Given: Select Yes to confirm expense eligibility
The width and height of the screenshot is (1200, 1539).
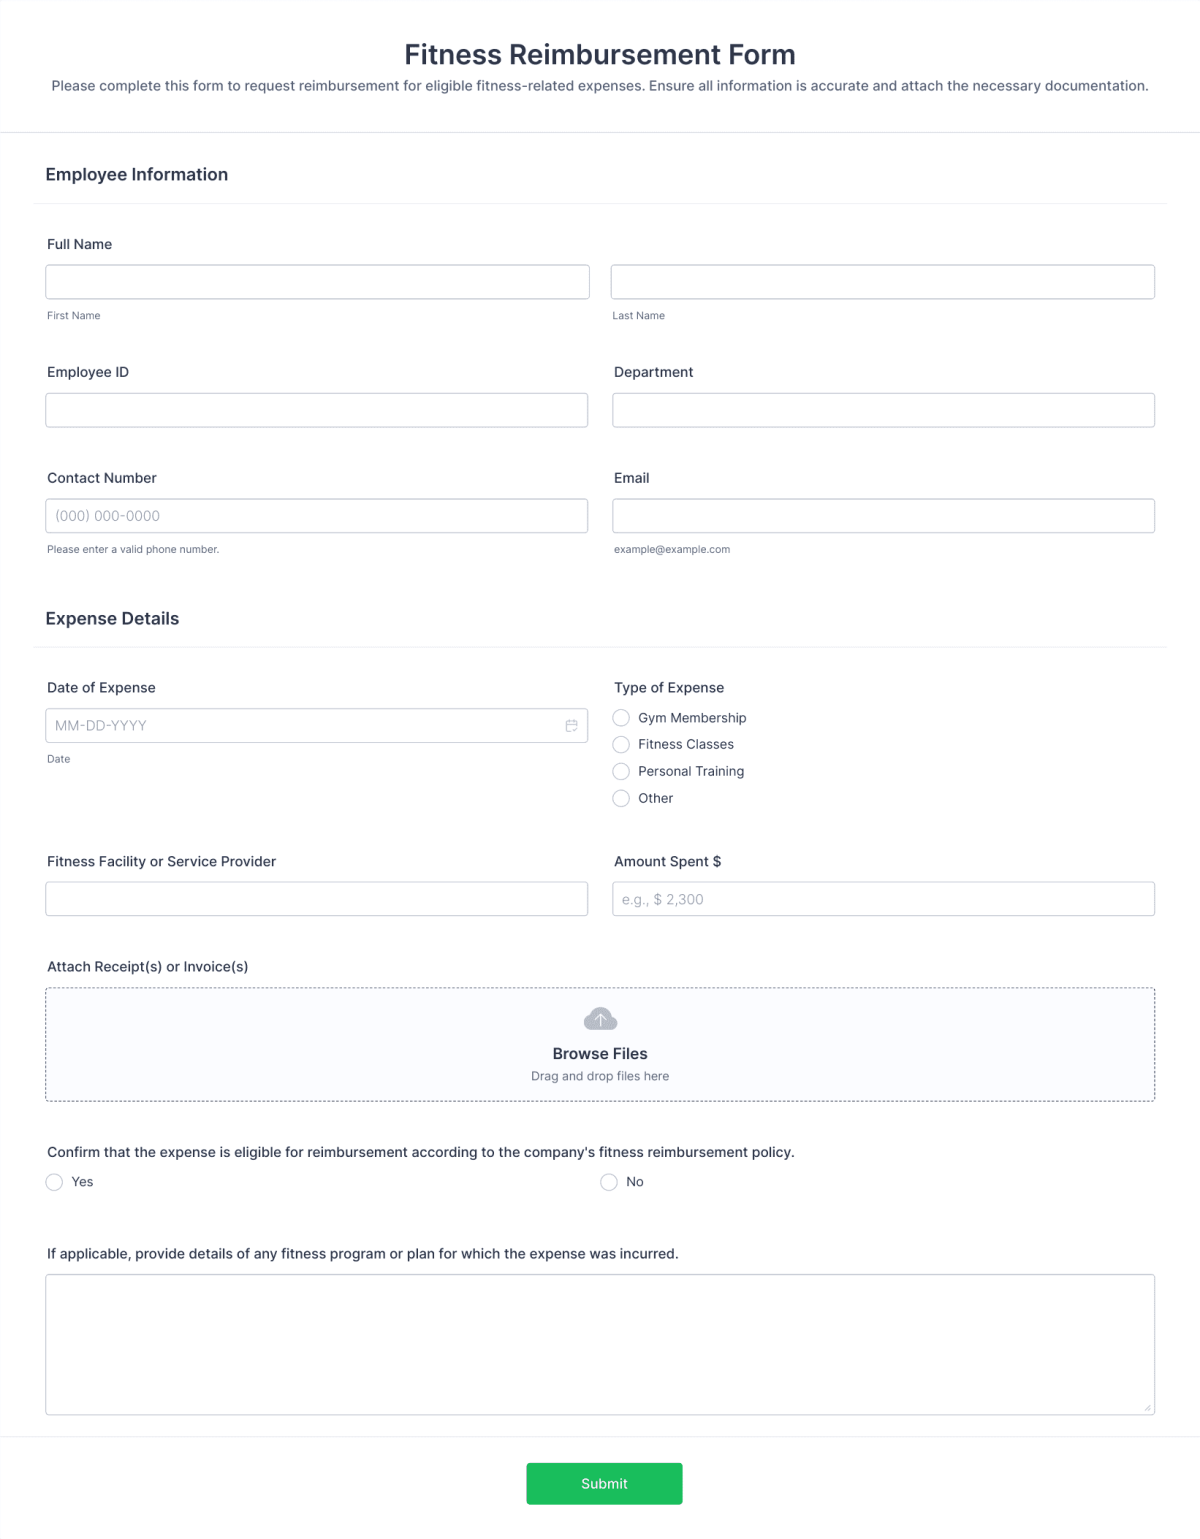Looking at the screenshot, I should pos(54,1182).
